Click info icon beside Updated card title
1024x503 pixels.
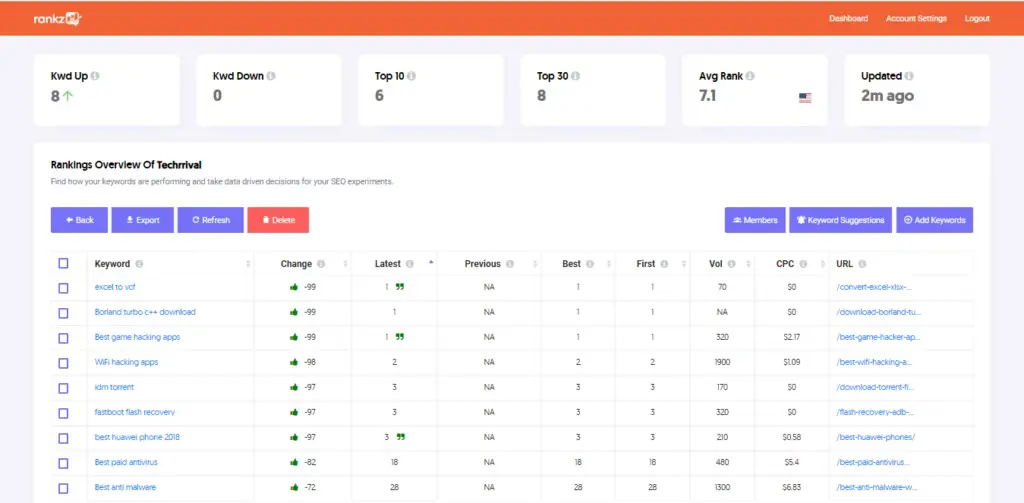909,76
